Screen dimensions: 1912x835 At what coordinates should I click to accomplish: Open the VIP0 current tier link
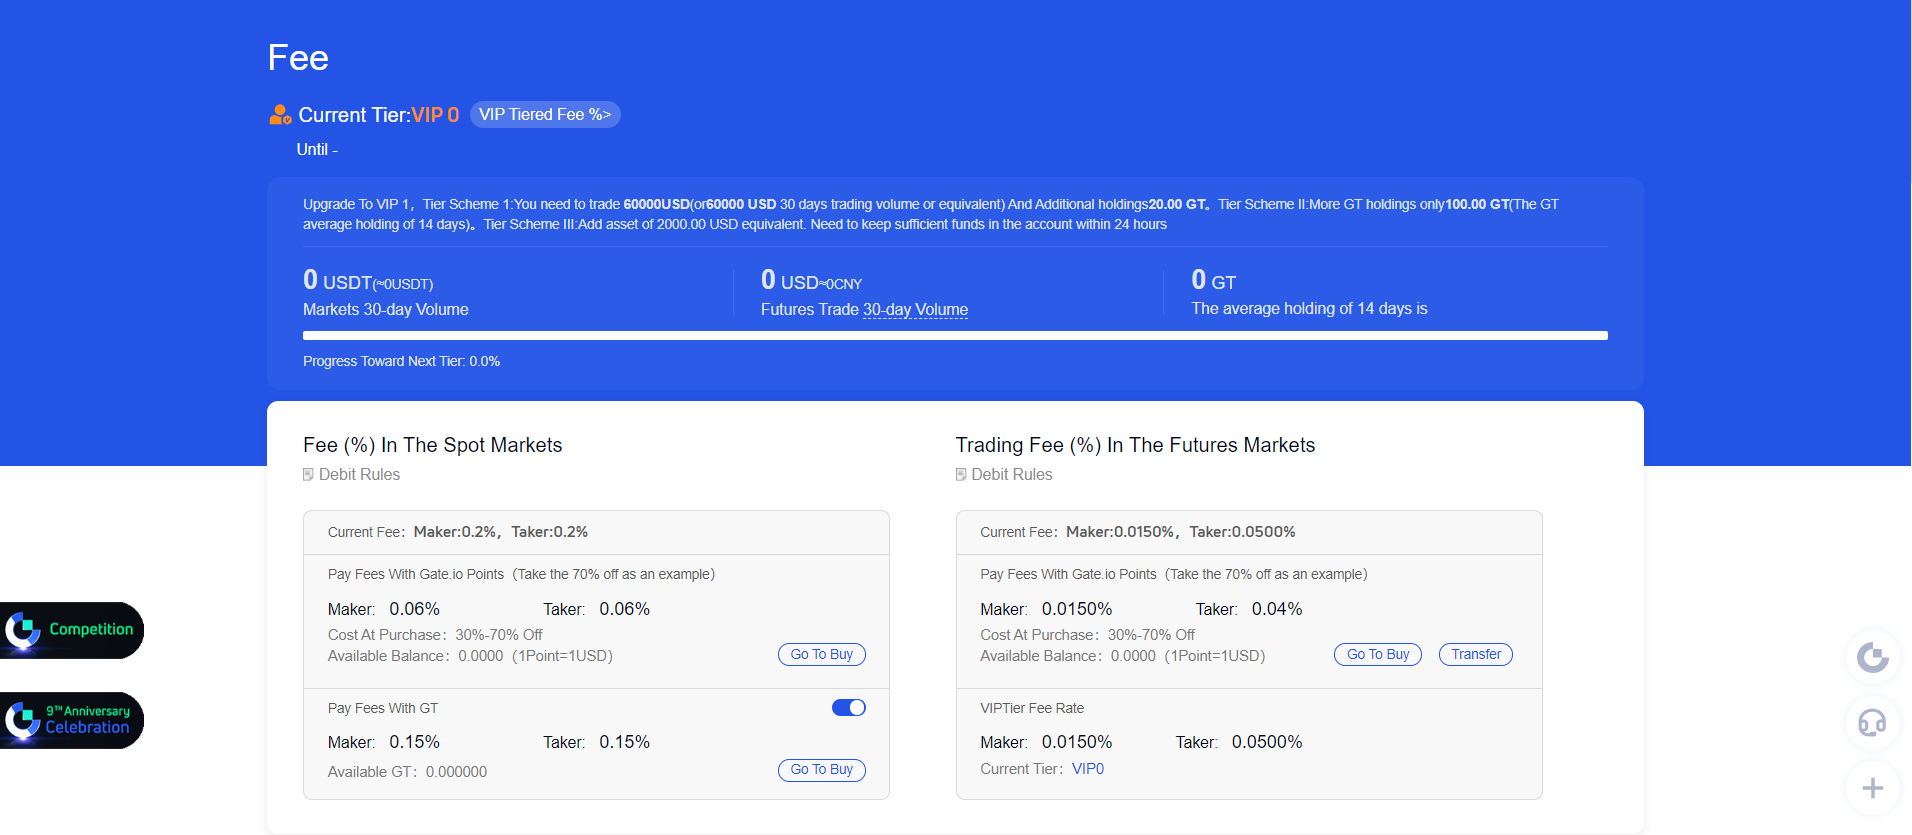[1088, 769]
